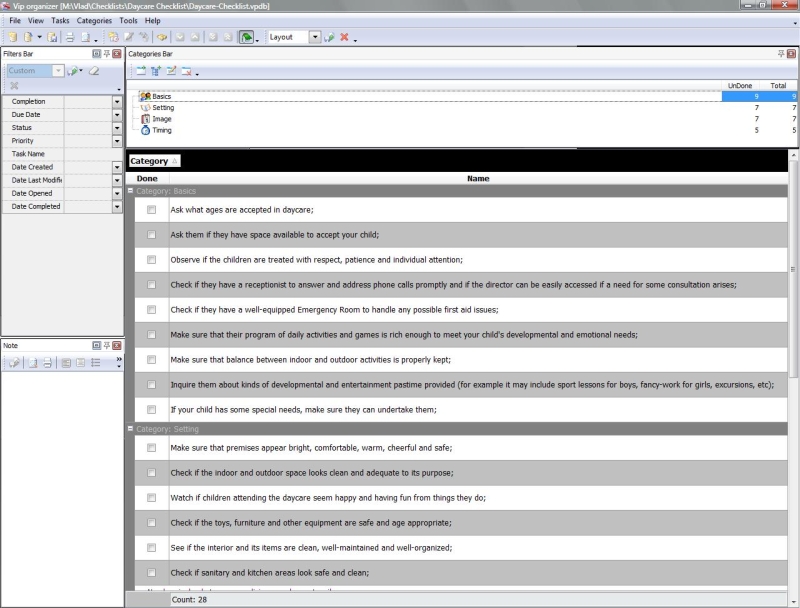Open the Layout dropdown in toolbar
Image resolution: width=800 pixels, height=608 pixels.
click(315, 37)
